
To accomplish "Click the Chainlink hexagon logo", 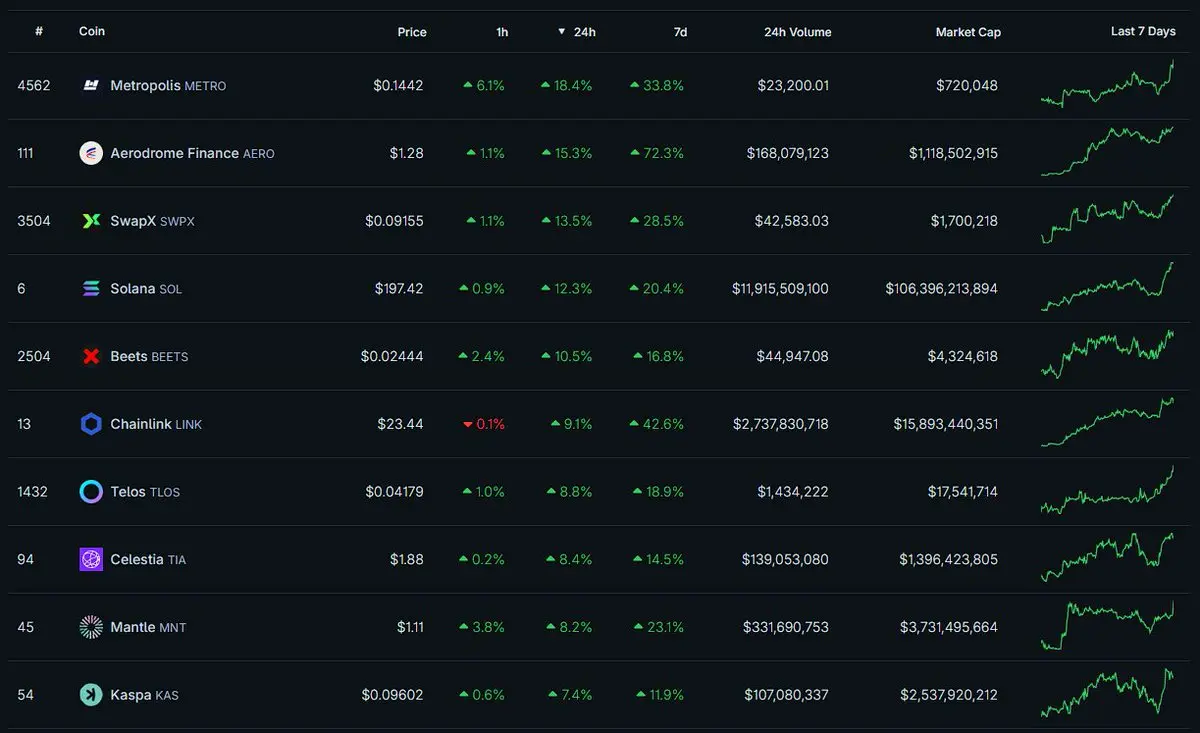I will 91,424.
